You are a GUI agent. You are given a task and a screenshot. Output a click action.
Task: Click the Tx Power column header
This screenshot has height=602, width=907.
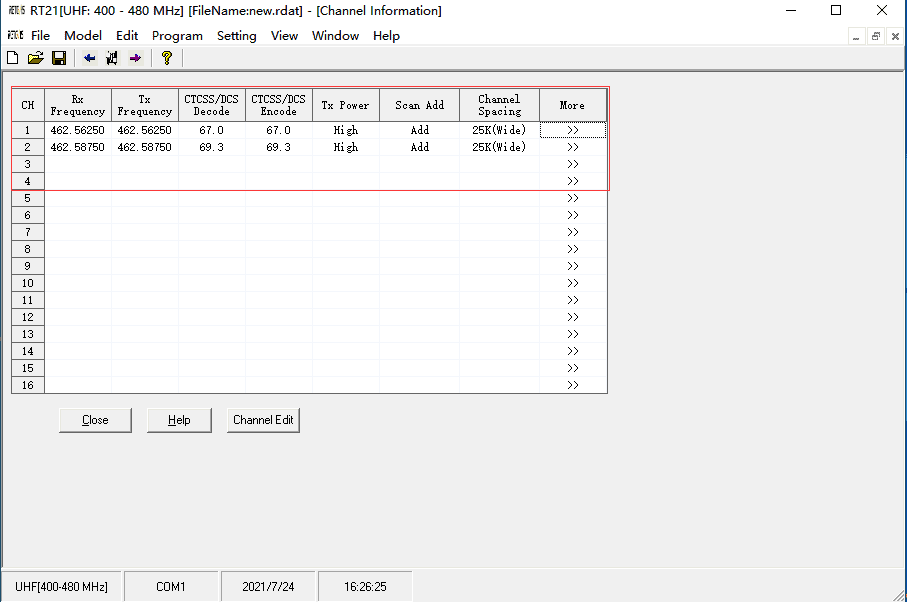(x=346, y=105)
